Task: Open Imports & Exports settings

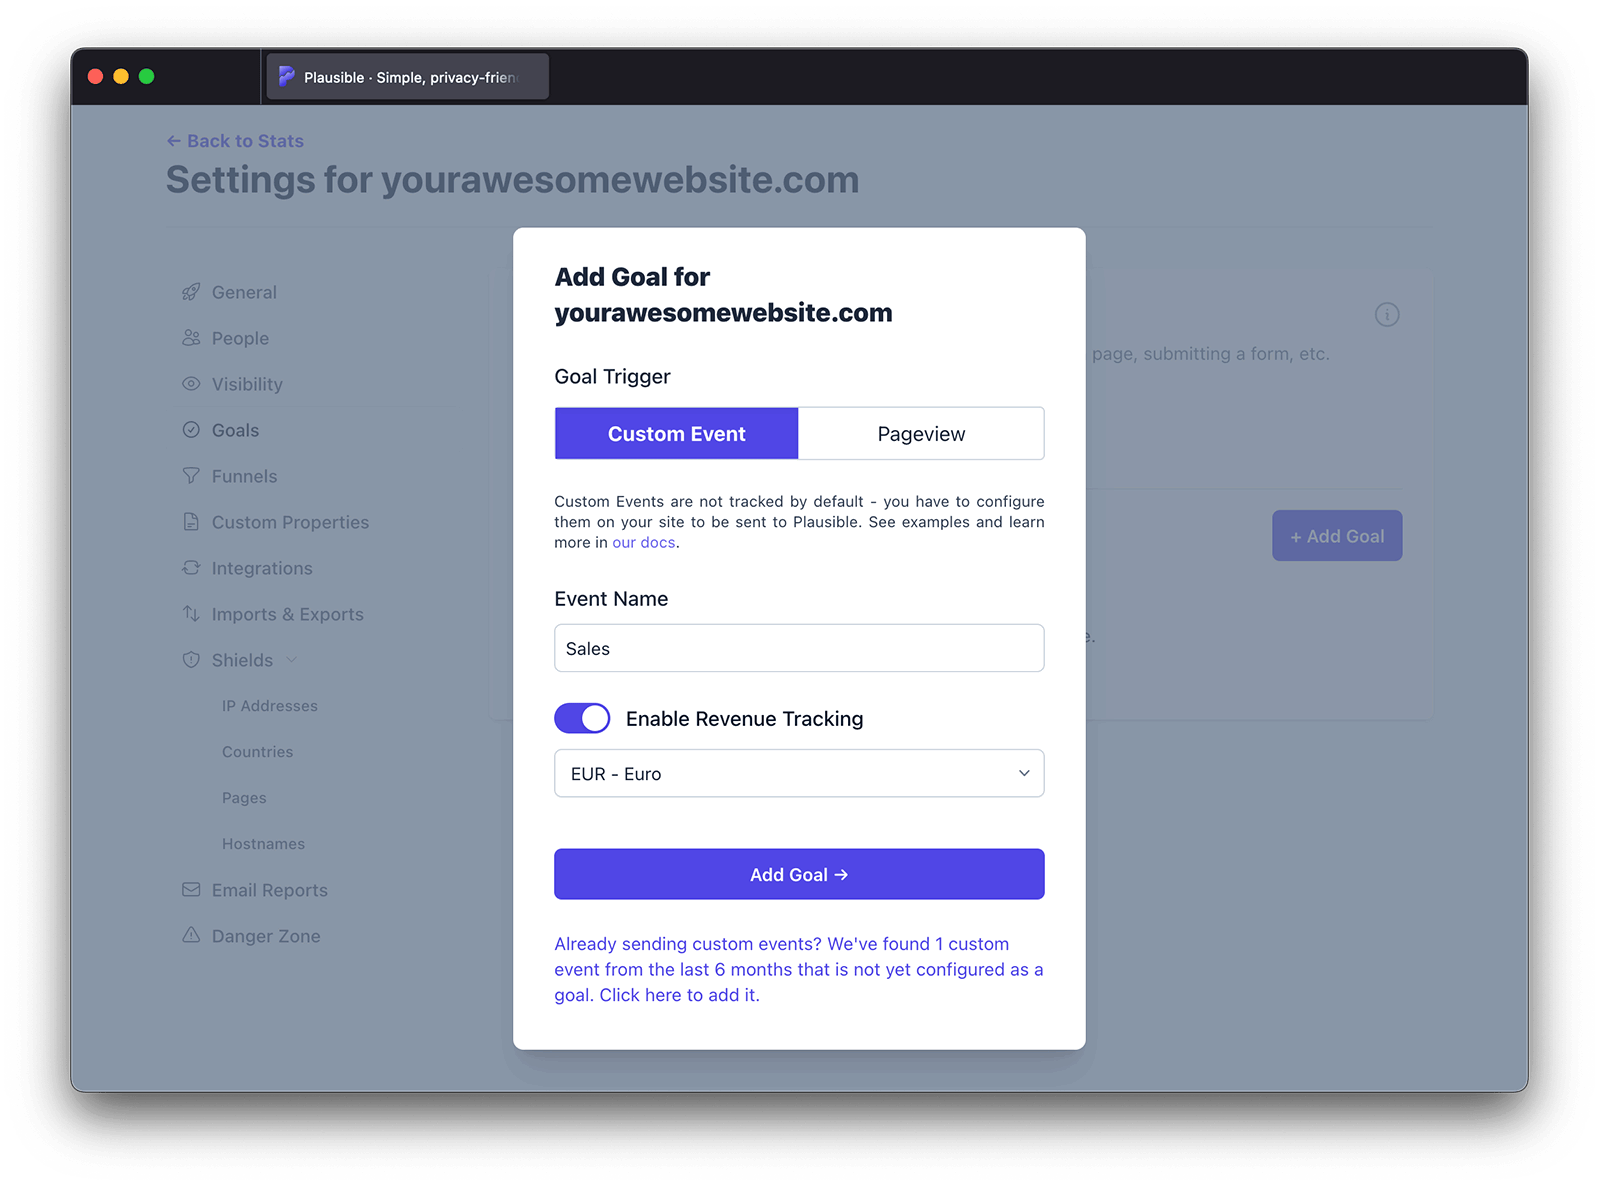Action: (287, 614)
